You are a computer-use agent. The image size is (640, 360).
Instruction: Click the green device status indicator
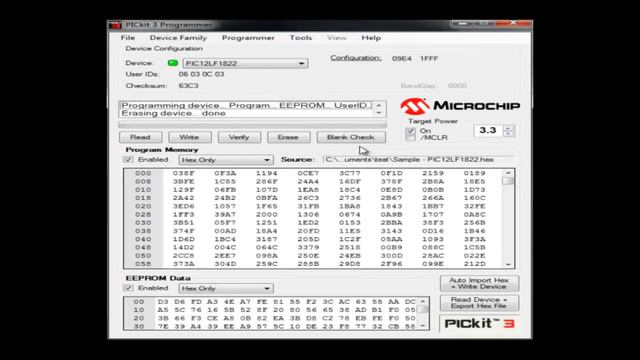pos(173,63)
